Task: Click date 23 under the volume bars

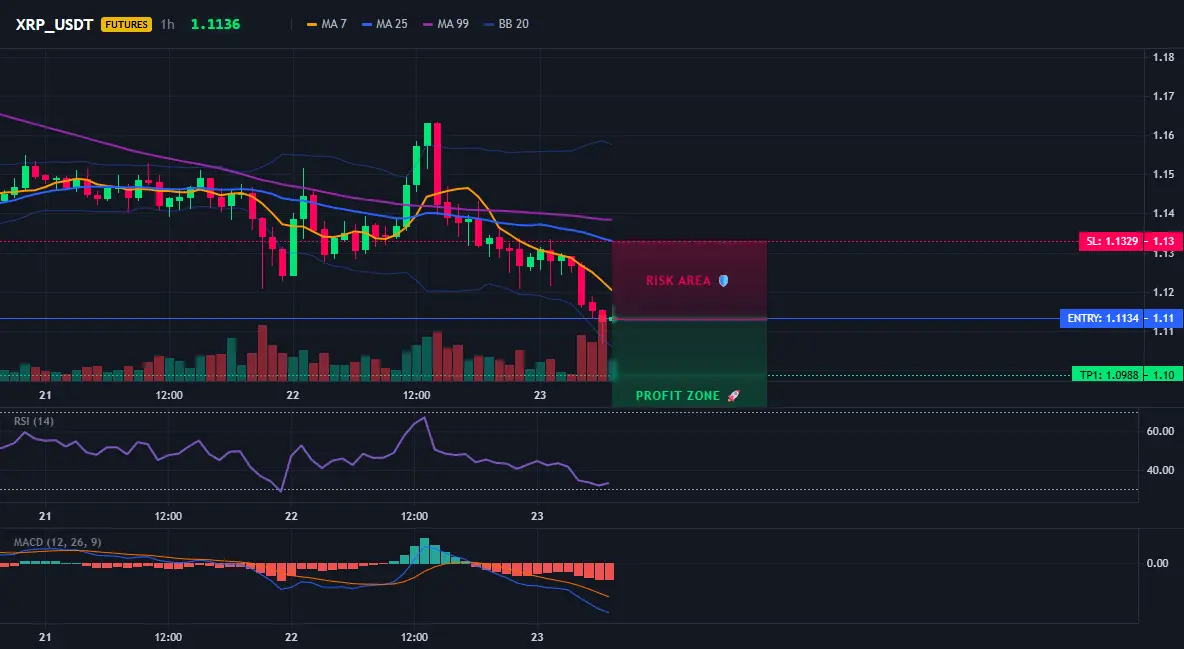Action: coord(539,395)
